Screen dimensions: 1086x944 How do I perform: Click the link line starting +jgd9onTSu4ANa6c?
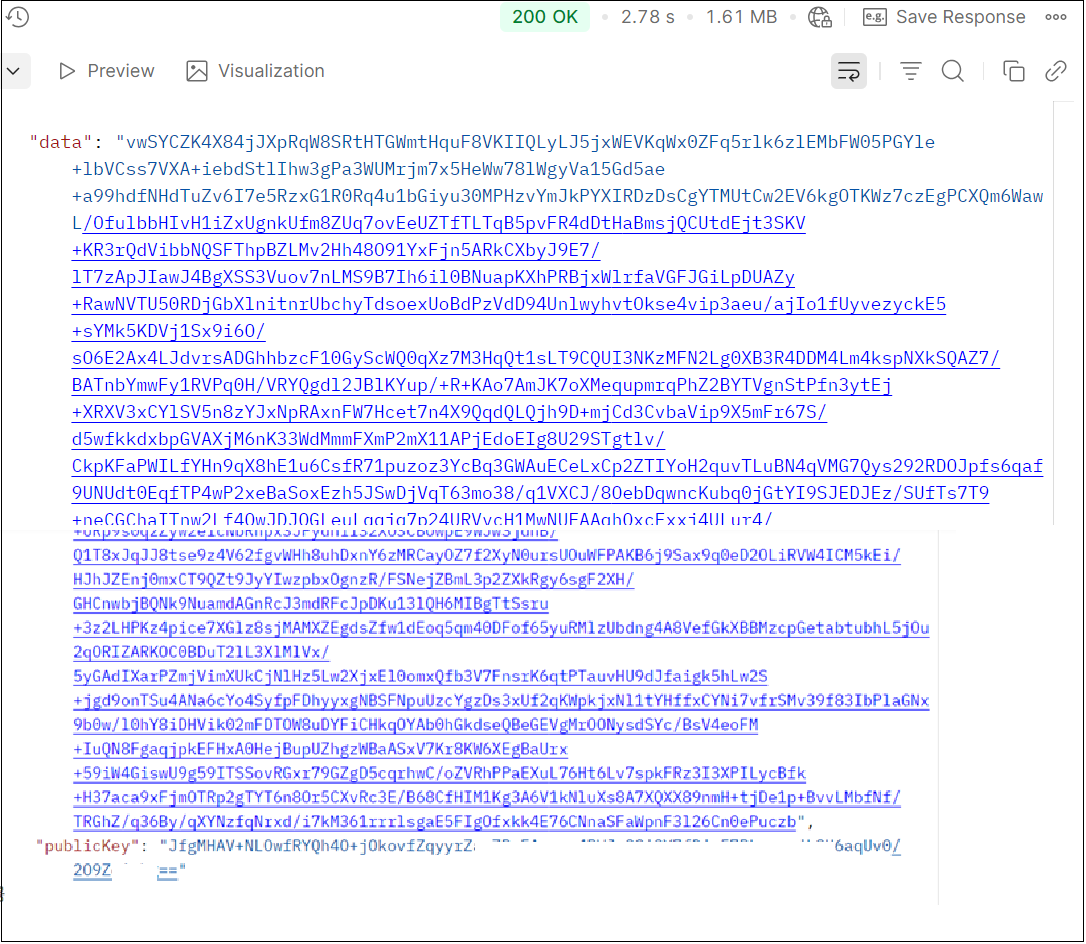[501, 701]
